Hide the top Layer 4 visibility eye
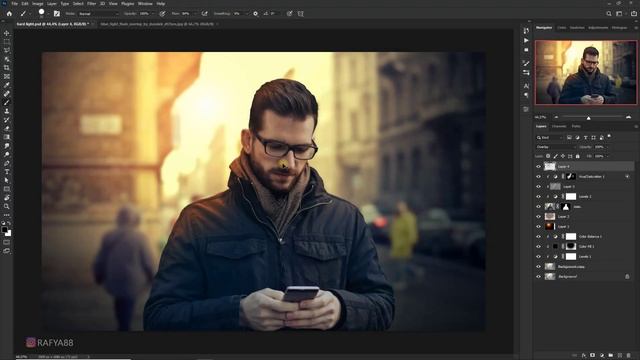The height and width of the screenshot is (360, 640). coord(538,167)
